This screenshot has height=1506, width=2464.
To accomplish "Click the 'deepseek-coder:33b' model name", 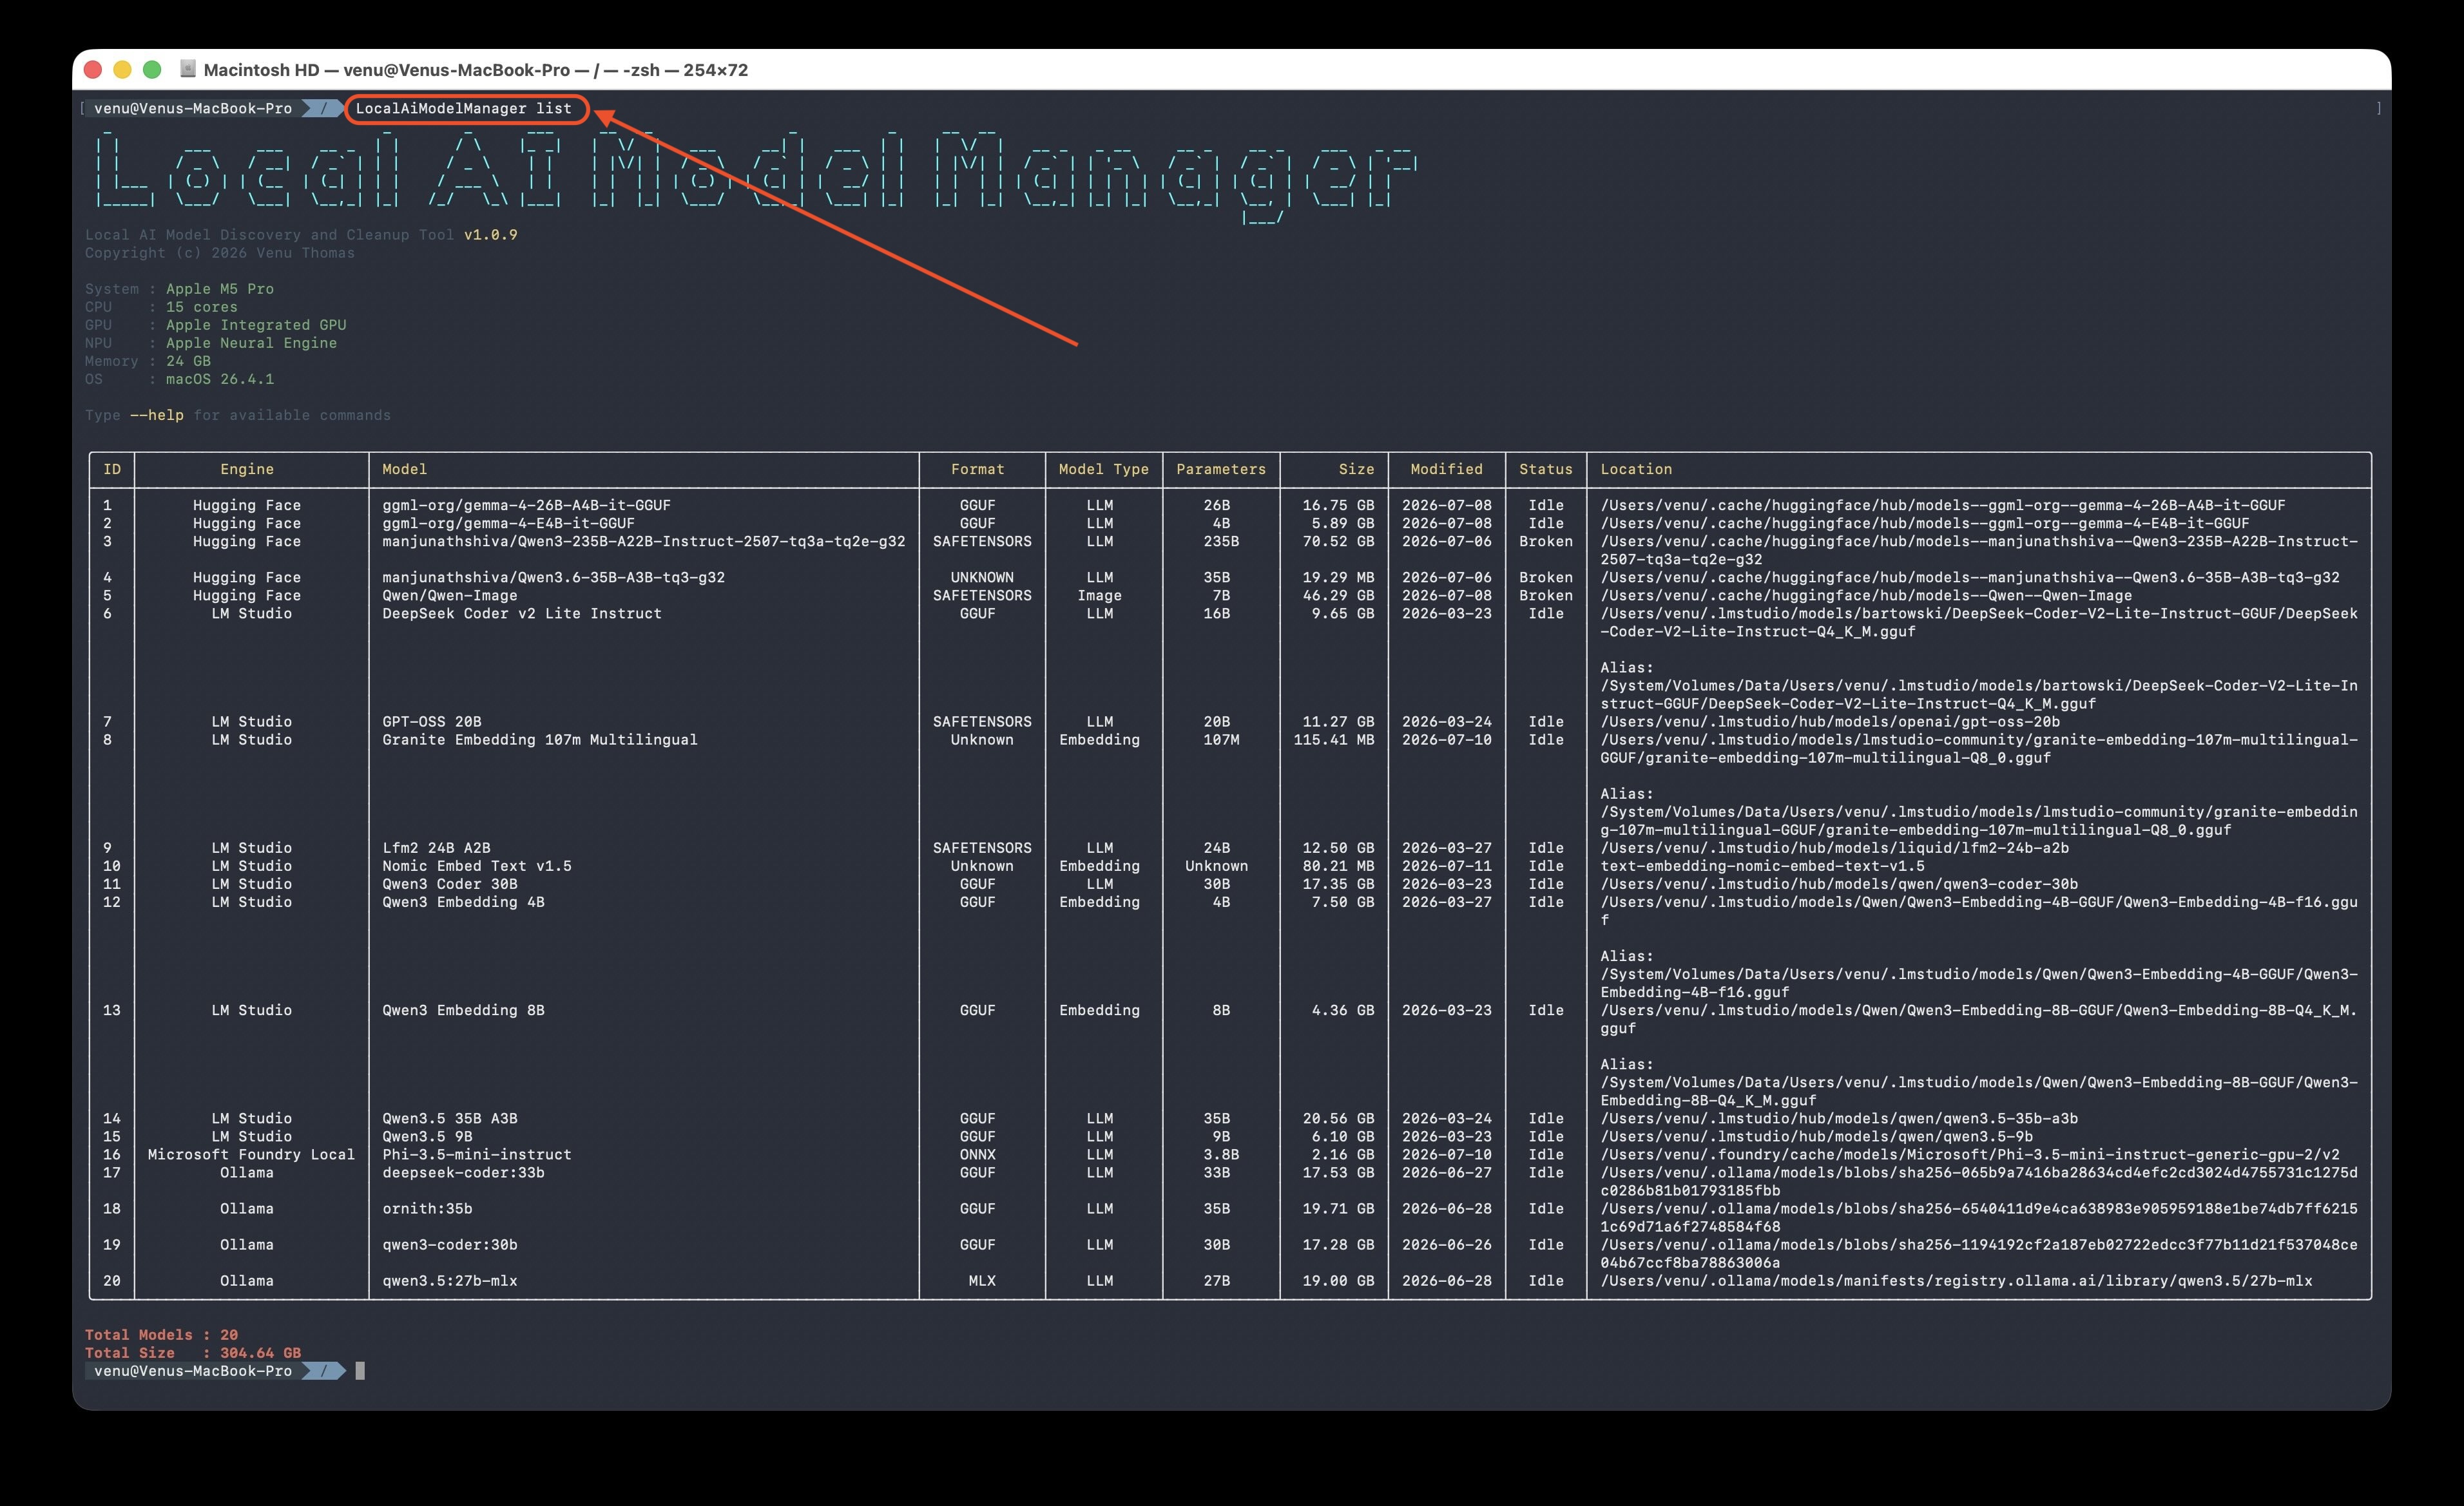I will tap(463, 1172).
